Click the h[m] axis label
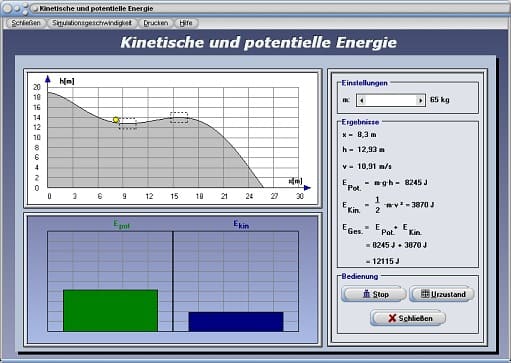 tap(67, 81)
